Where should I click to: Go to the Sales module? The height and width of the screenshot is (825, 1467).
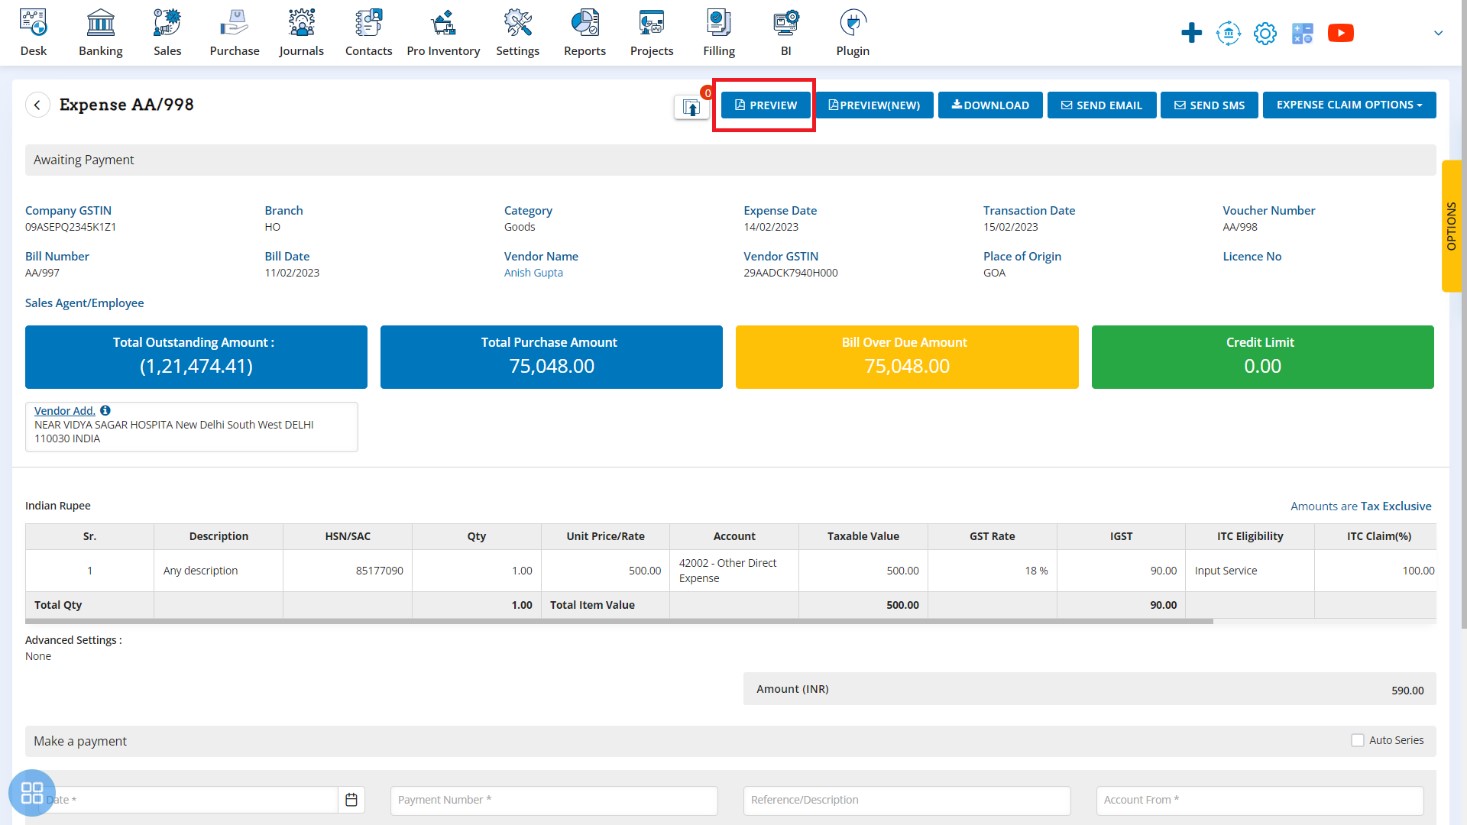167,33
